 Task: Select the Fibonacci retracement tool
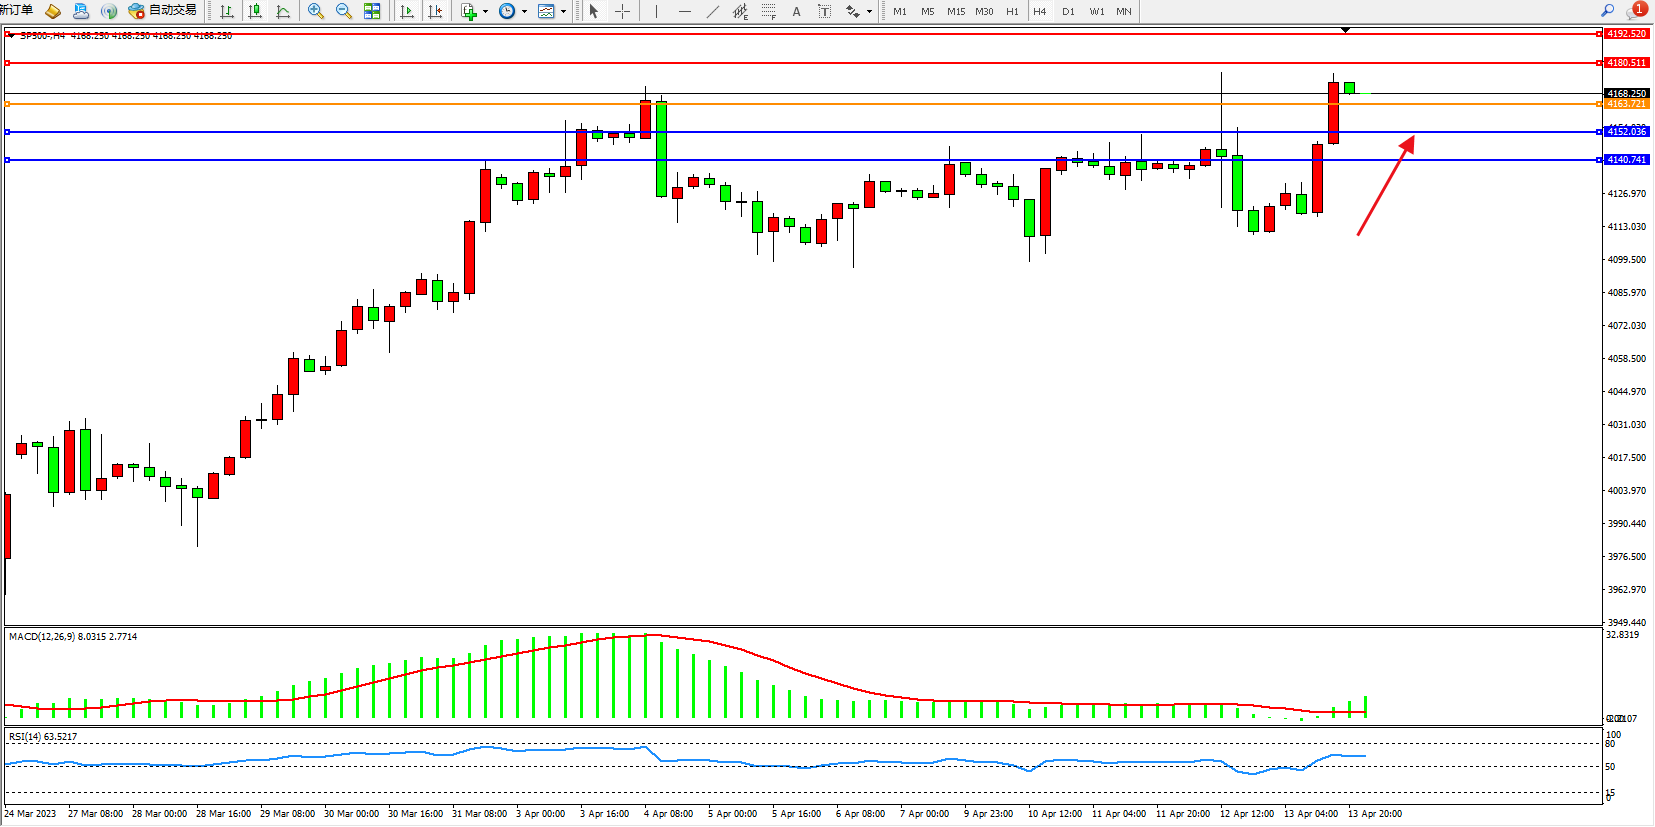tap(768, 11)
